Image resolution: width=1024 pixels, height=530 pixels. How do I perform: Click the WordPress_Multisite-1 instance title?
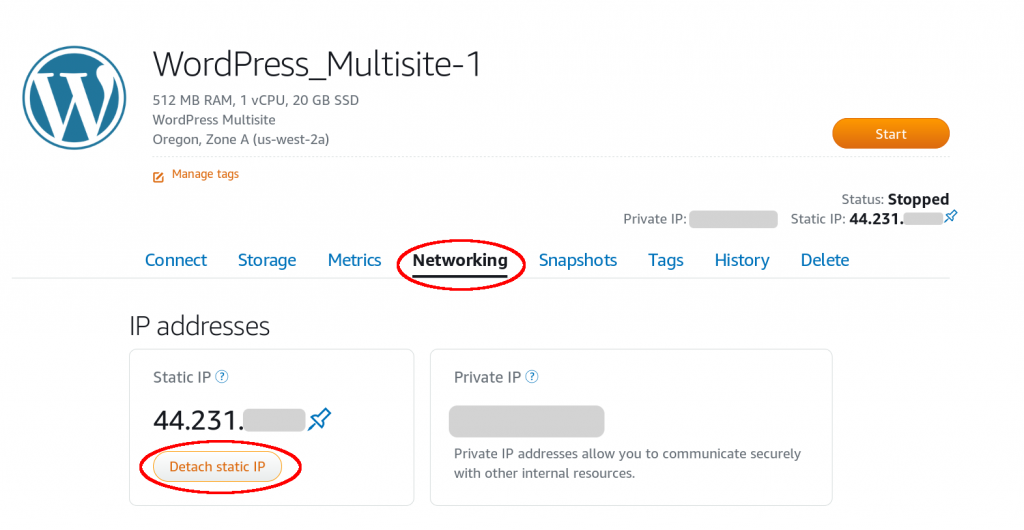coord(317,64)
